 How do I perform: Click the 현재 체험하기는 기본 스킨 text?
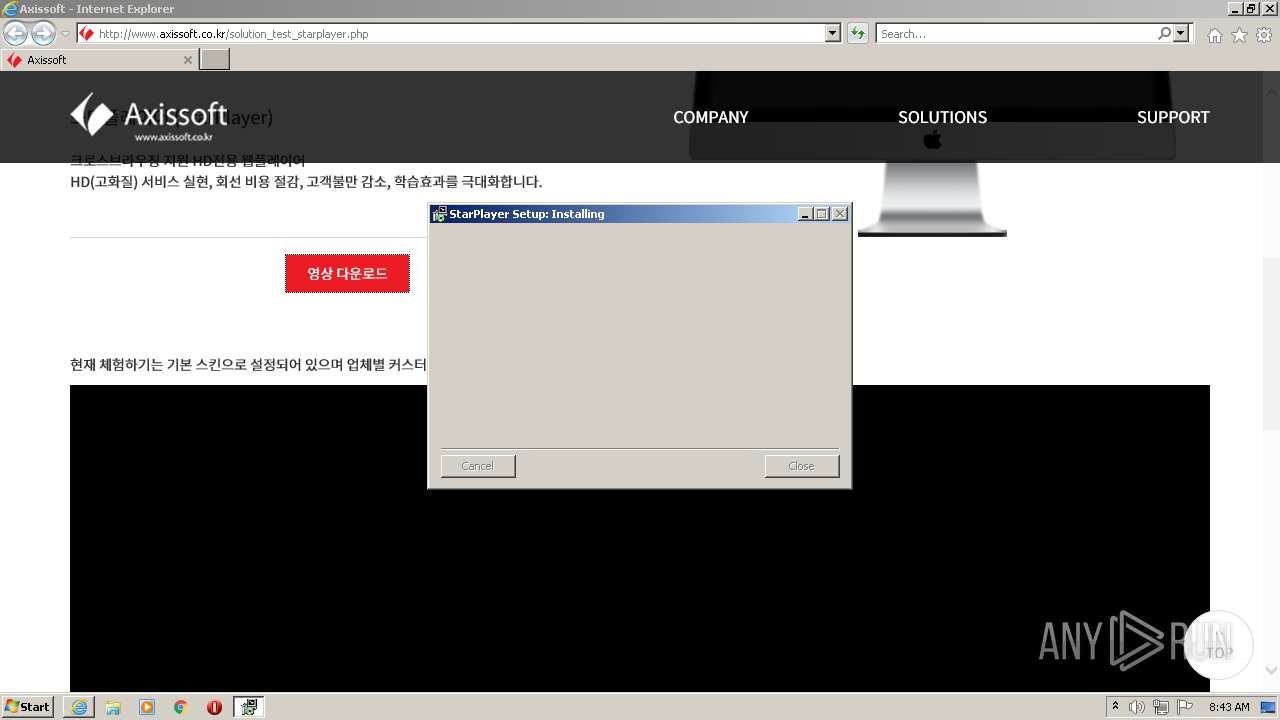click(x=248, y=365)
